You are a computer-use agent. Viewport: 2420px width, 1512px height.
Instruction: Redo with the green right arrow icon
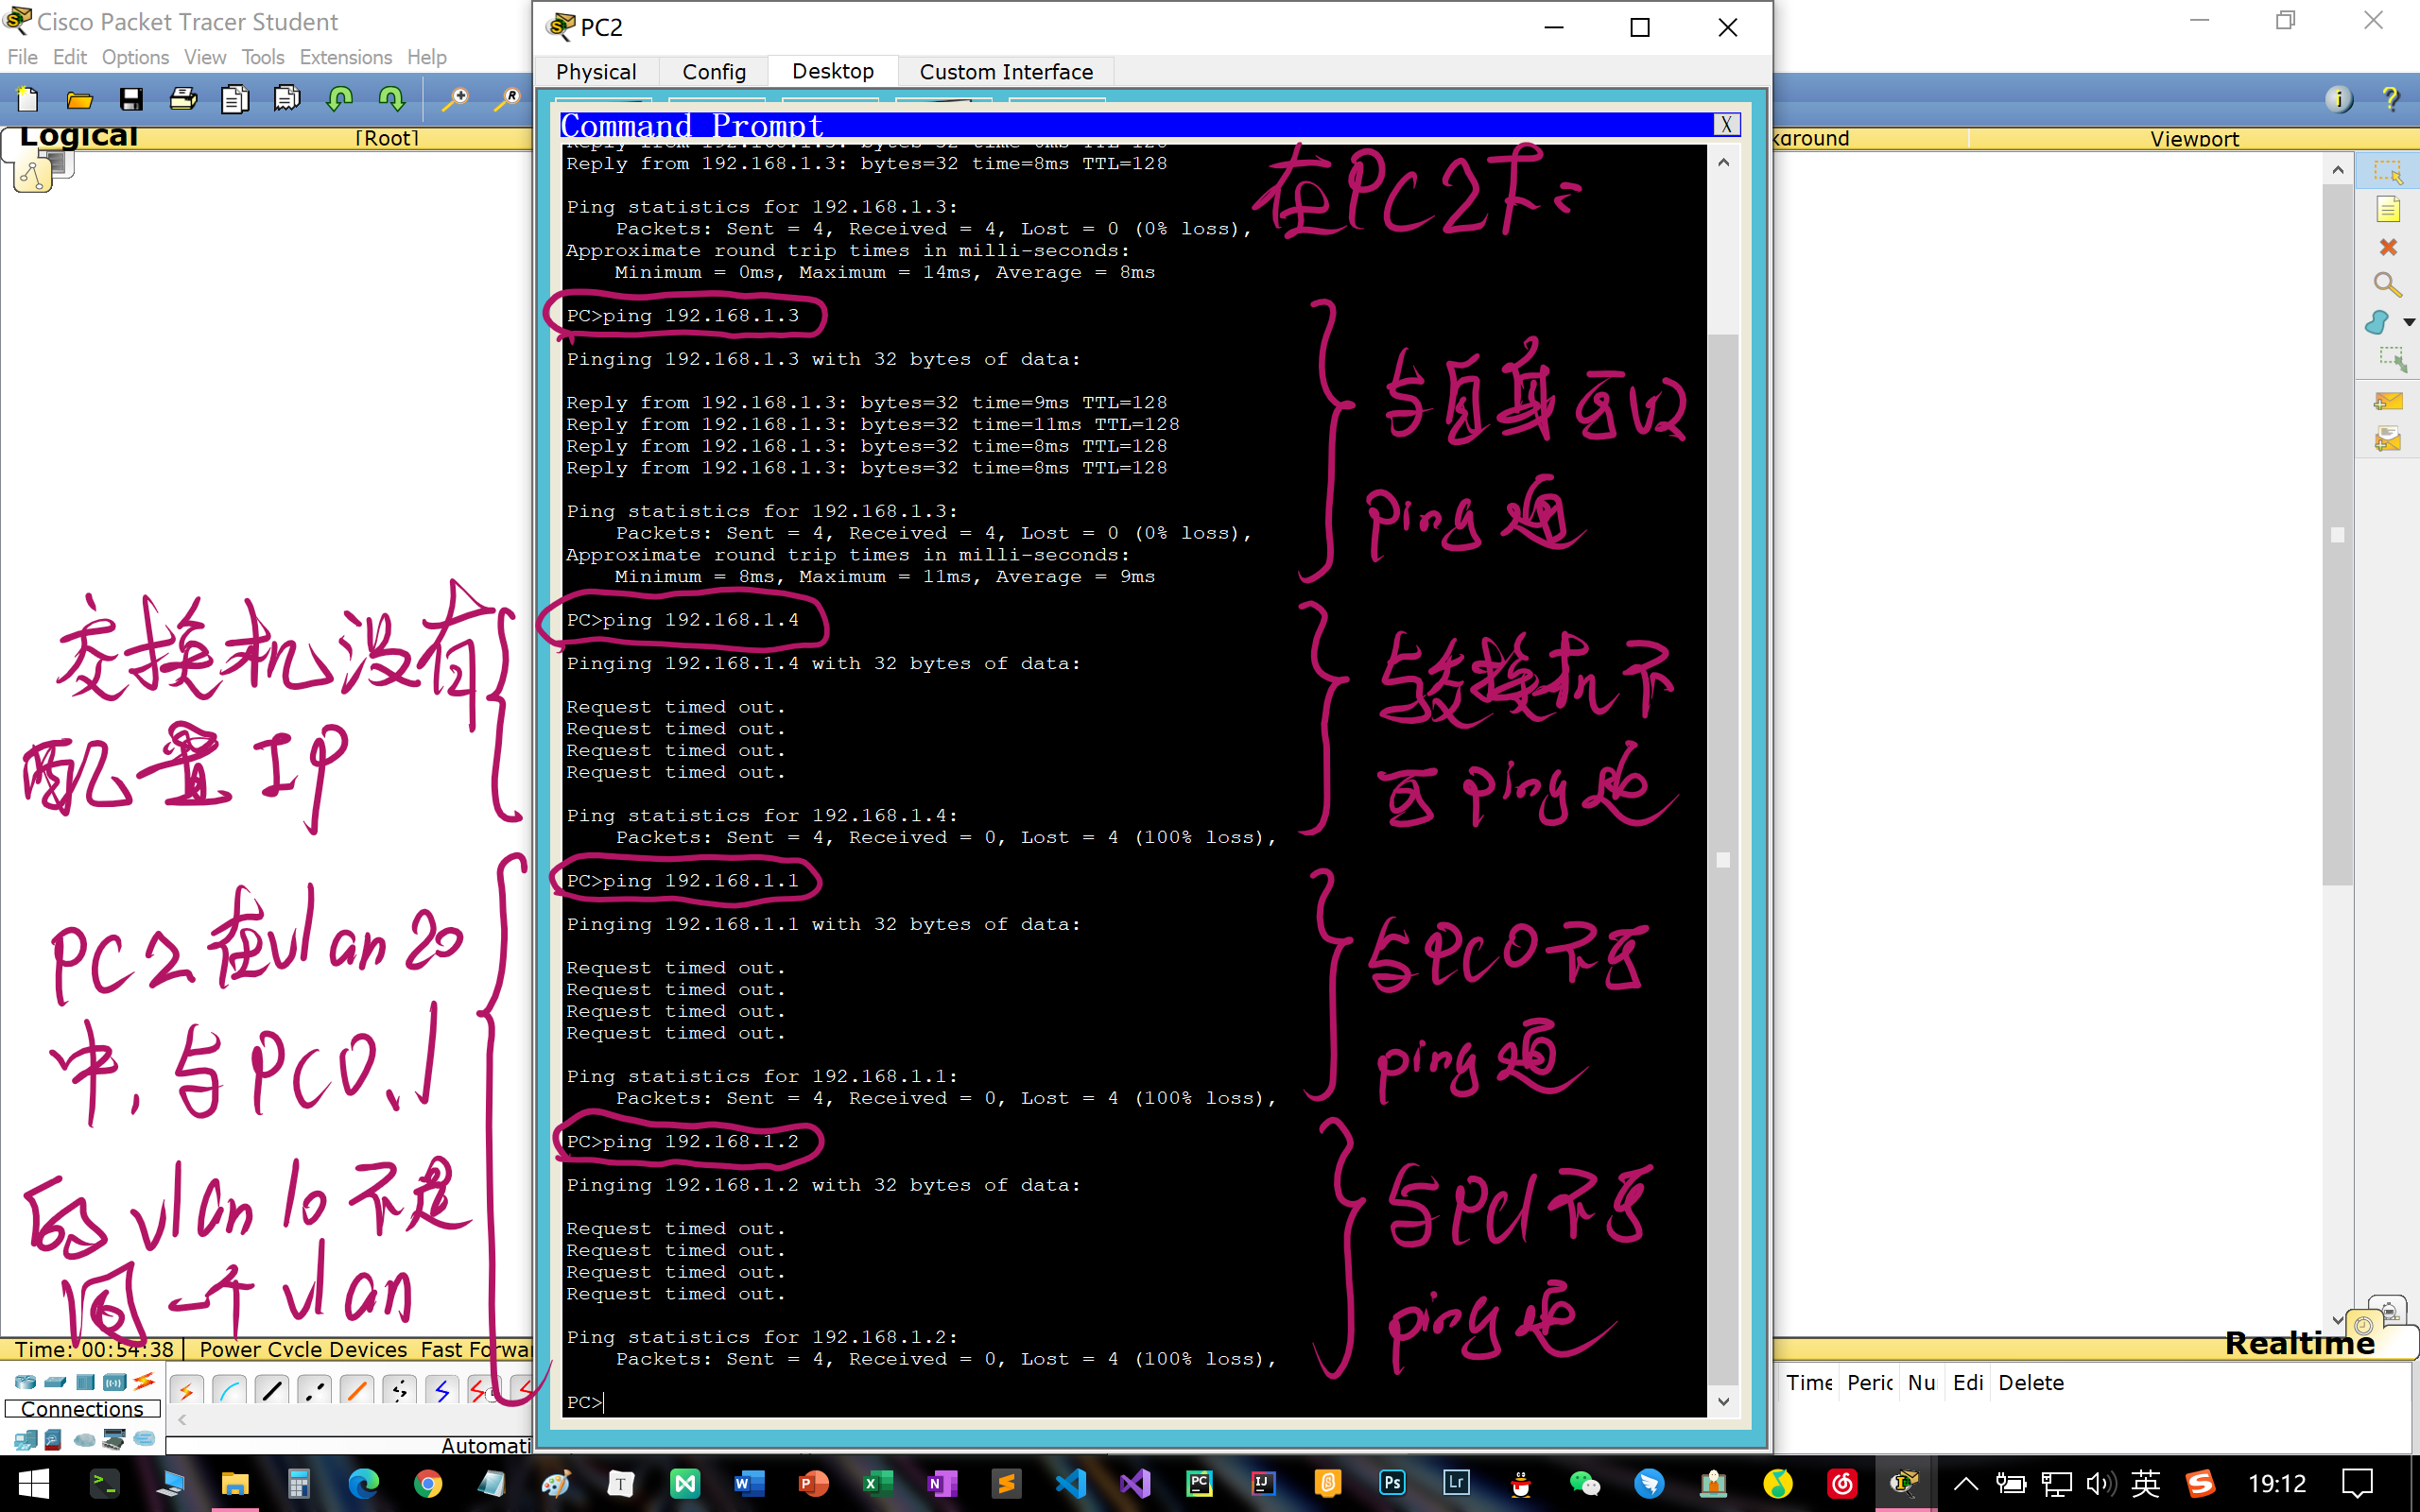pyautogui.click(x=391, y=98)
